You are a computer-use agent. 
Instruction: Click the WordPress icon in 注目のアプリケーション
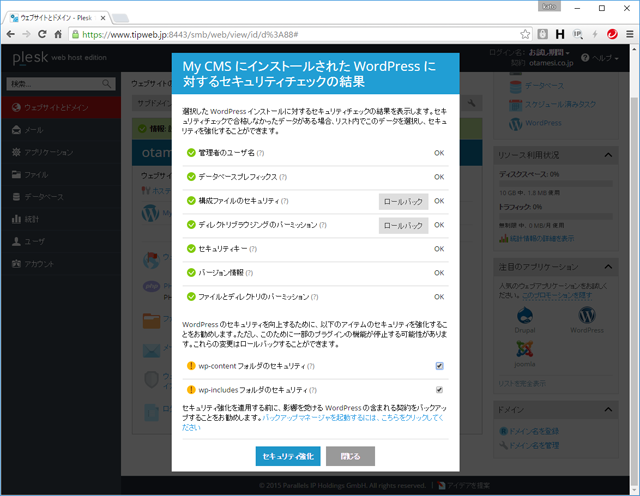click(x=587, y=316)
